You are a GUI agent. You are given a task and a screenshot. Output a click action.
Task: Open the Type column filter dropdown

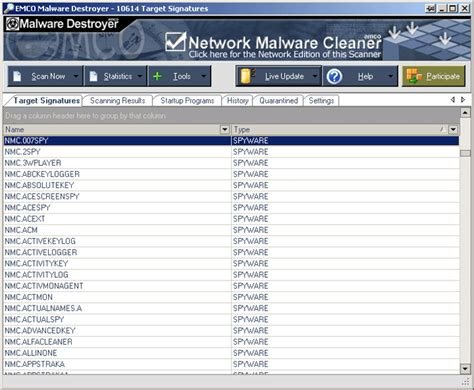coord(453,129)
